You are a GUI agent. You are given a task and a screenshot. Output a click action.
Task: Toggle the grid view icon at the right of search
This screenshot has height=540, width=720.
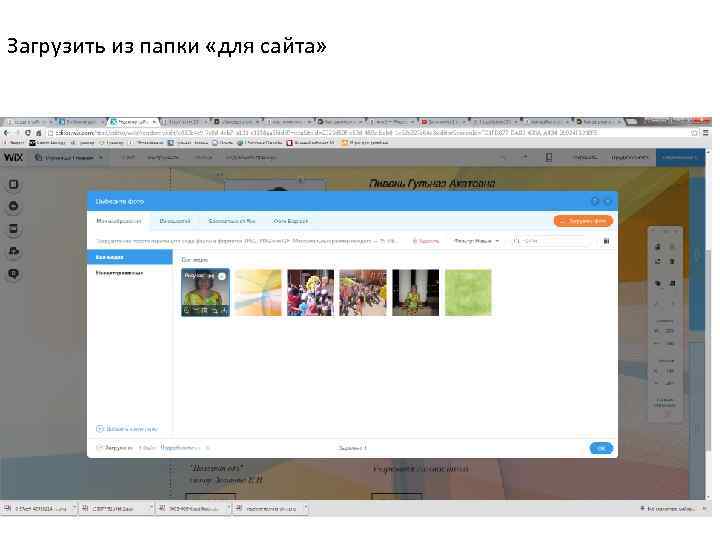tap(607, 241)
